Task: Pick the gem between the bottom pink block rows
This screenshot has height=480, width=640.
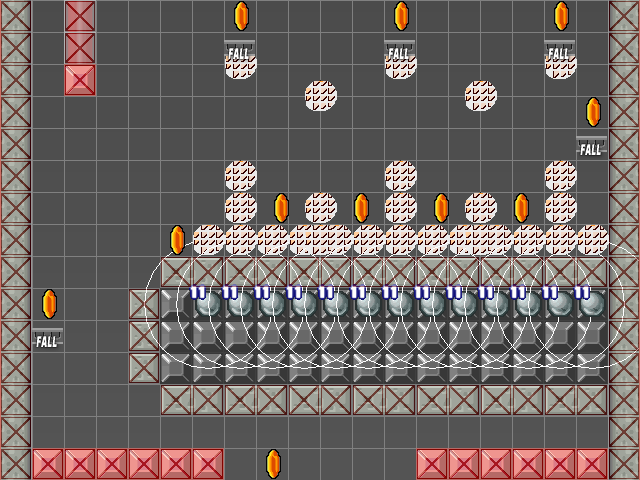Action: 273,464
